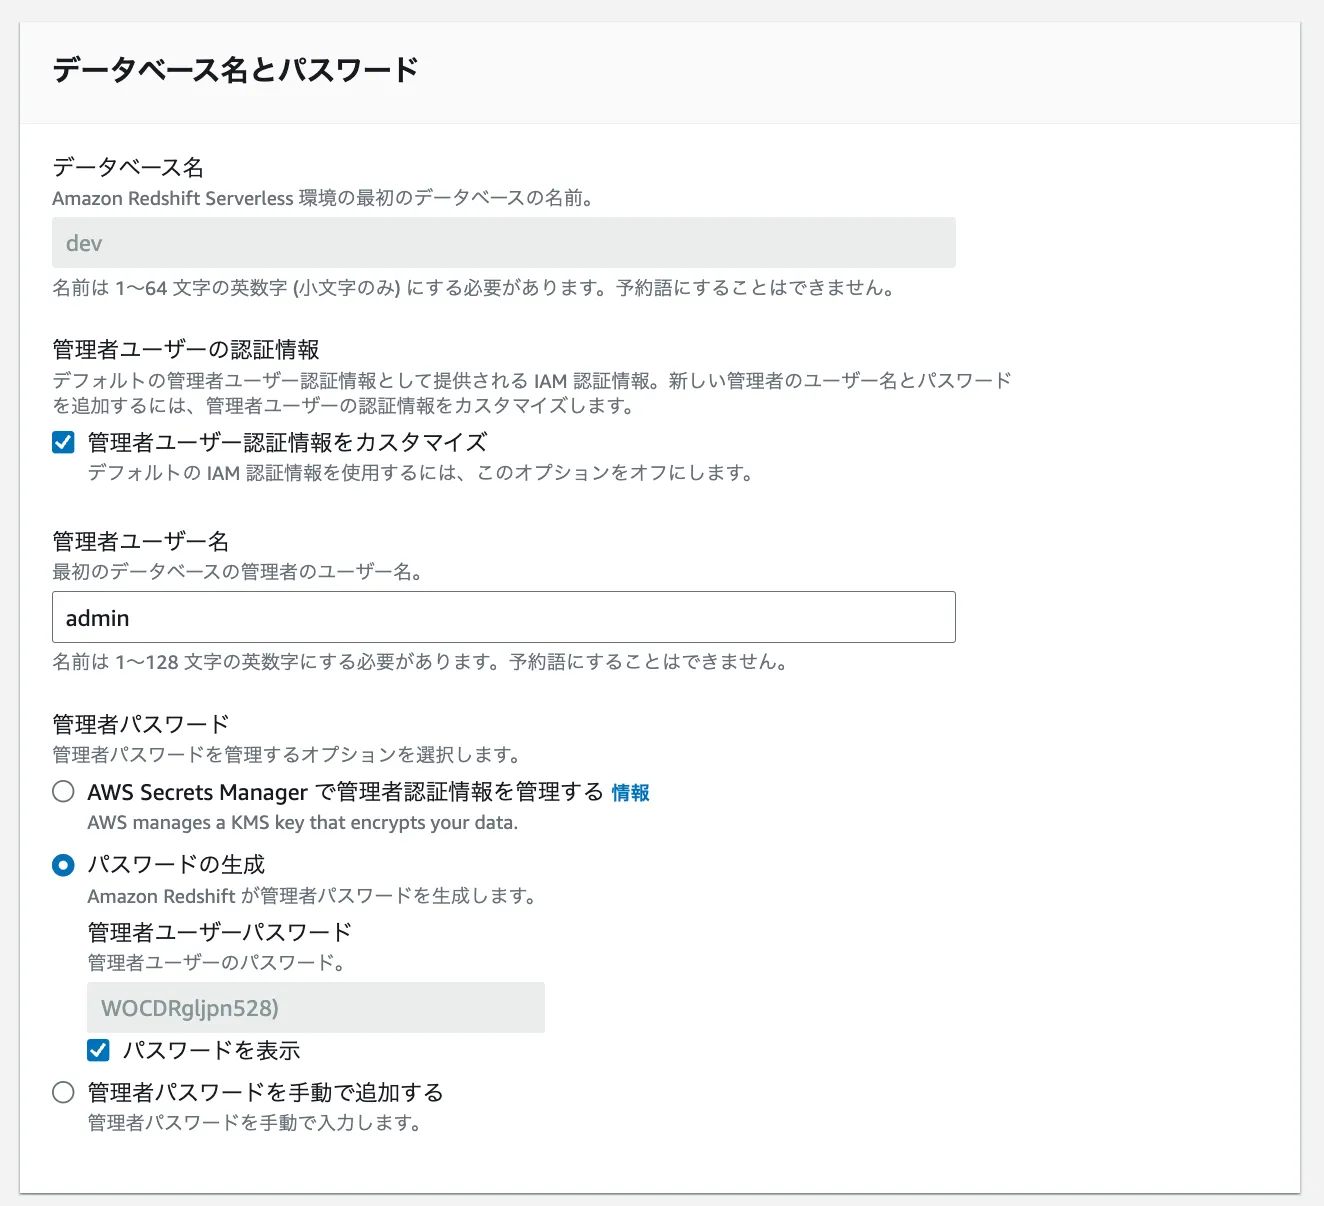1324x1206 pixels.
Task: Click the dev database name field
Action: [x=503, y=243]
